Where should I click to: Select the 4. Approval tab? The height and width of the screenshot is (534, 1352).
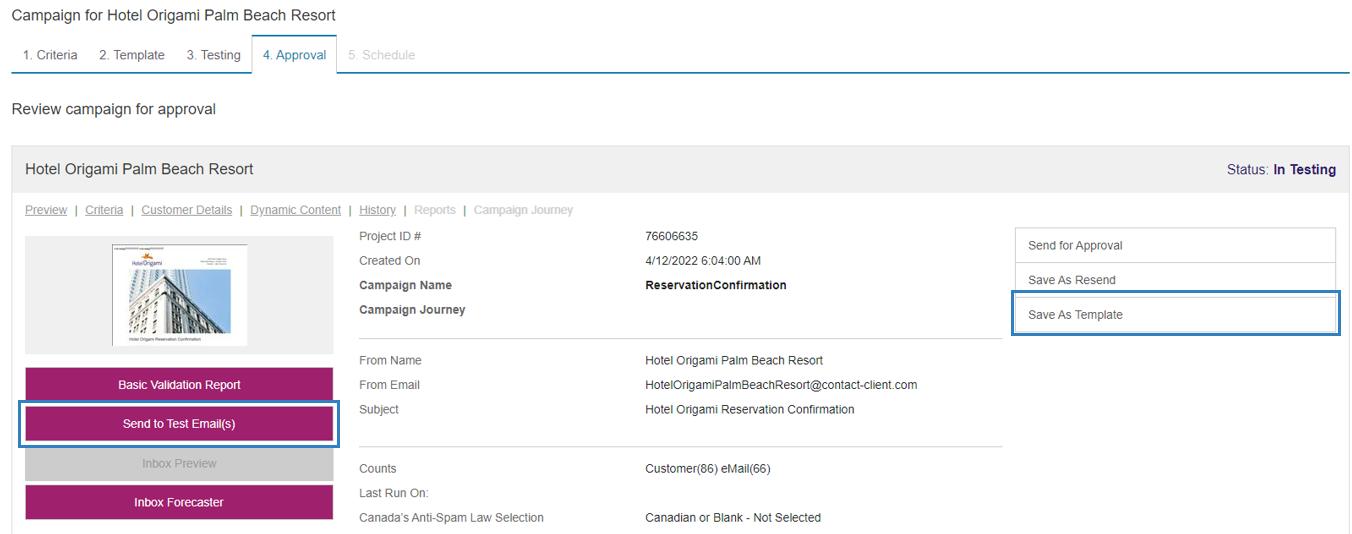[x=294, y=55]
